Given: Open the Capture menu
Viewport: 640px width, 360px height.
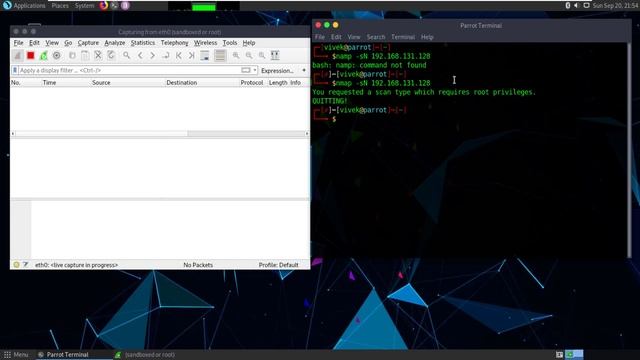Looking at the screenshot, I should pos(88,43).
